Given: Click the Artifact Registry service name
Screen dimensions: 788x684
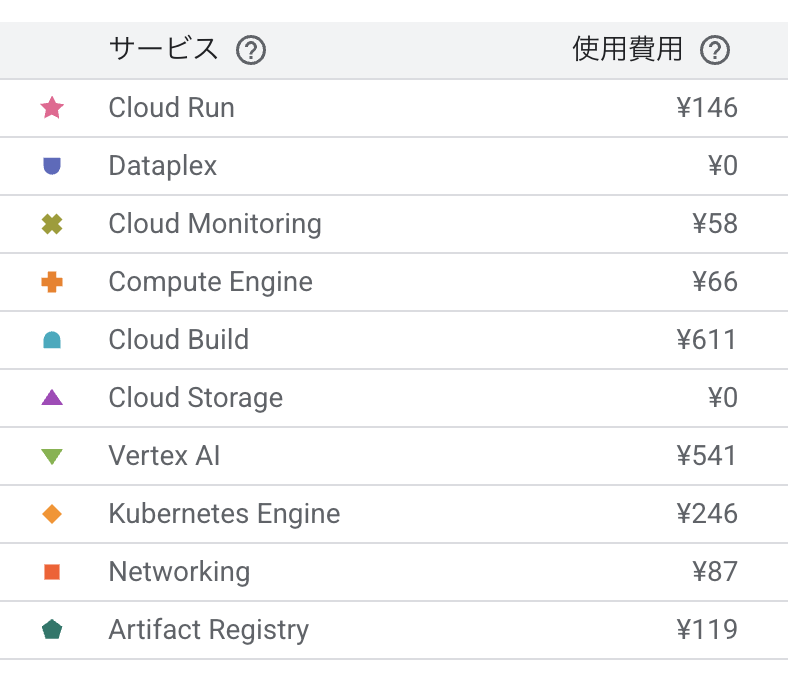Looking at the screenshot, I should click(208, 630).
